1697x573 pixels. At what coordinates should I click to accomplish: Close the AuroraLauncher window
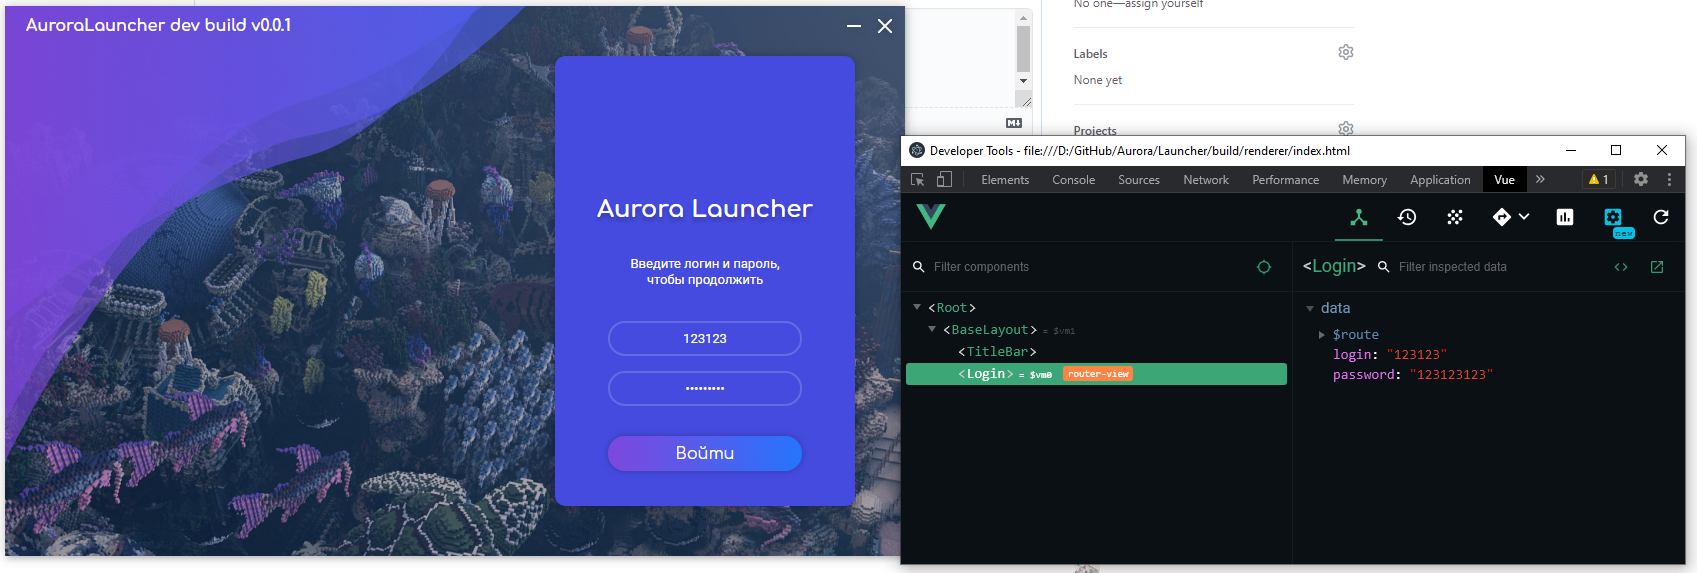(885, 26)
